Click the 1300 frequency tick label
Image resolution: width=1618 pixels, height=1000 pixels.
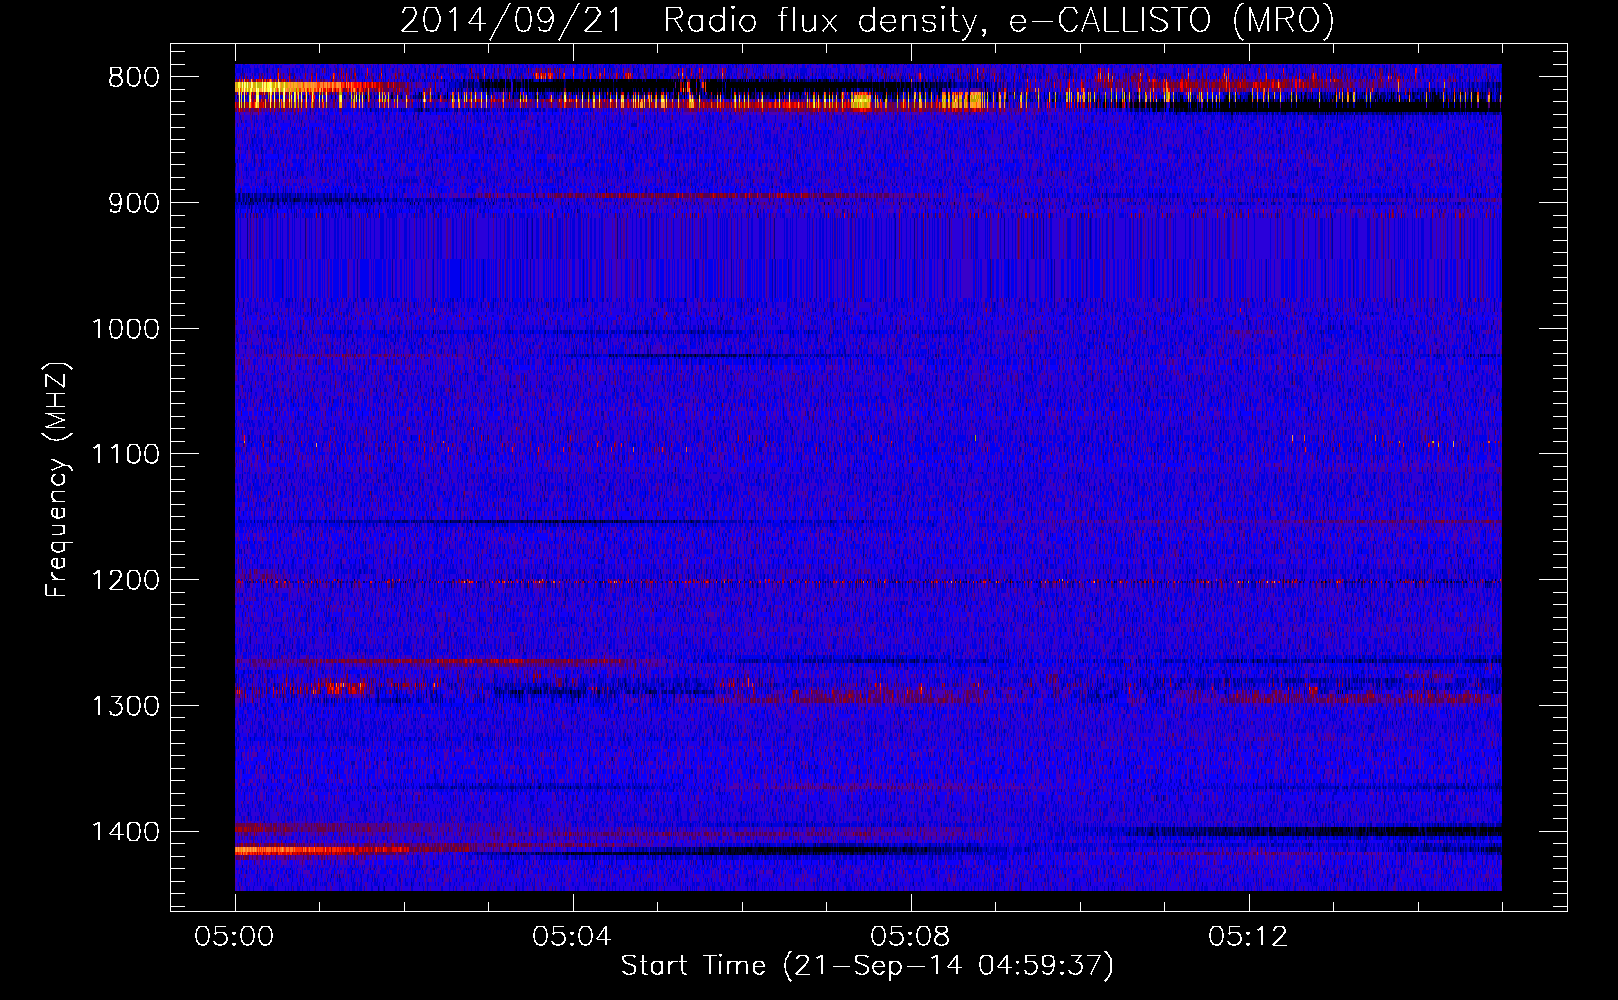pyautogui.click(x=125, y=707)
